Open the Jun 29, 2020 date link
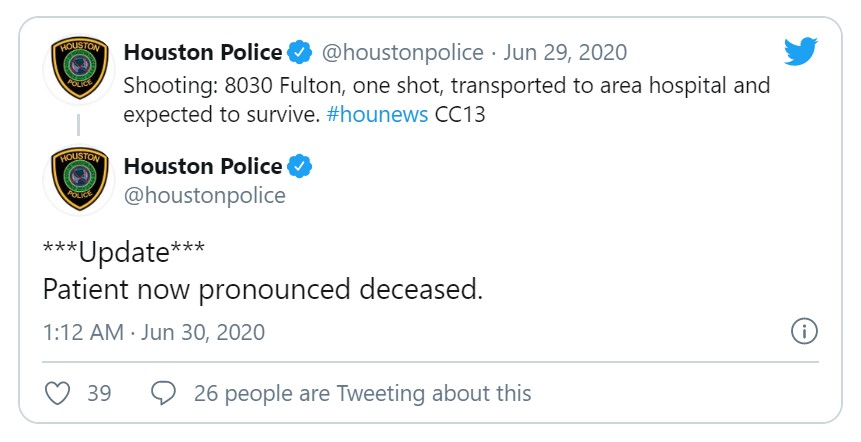This screenshot has width=861, height=442. coord(565,53)
